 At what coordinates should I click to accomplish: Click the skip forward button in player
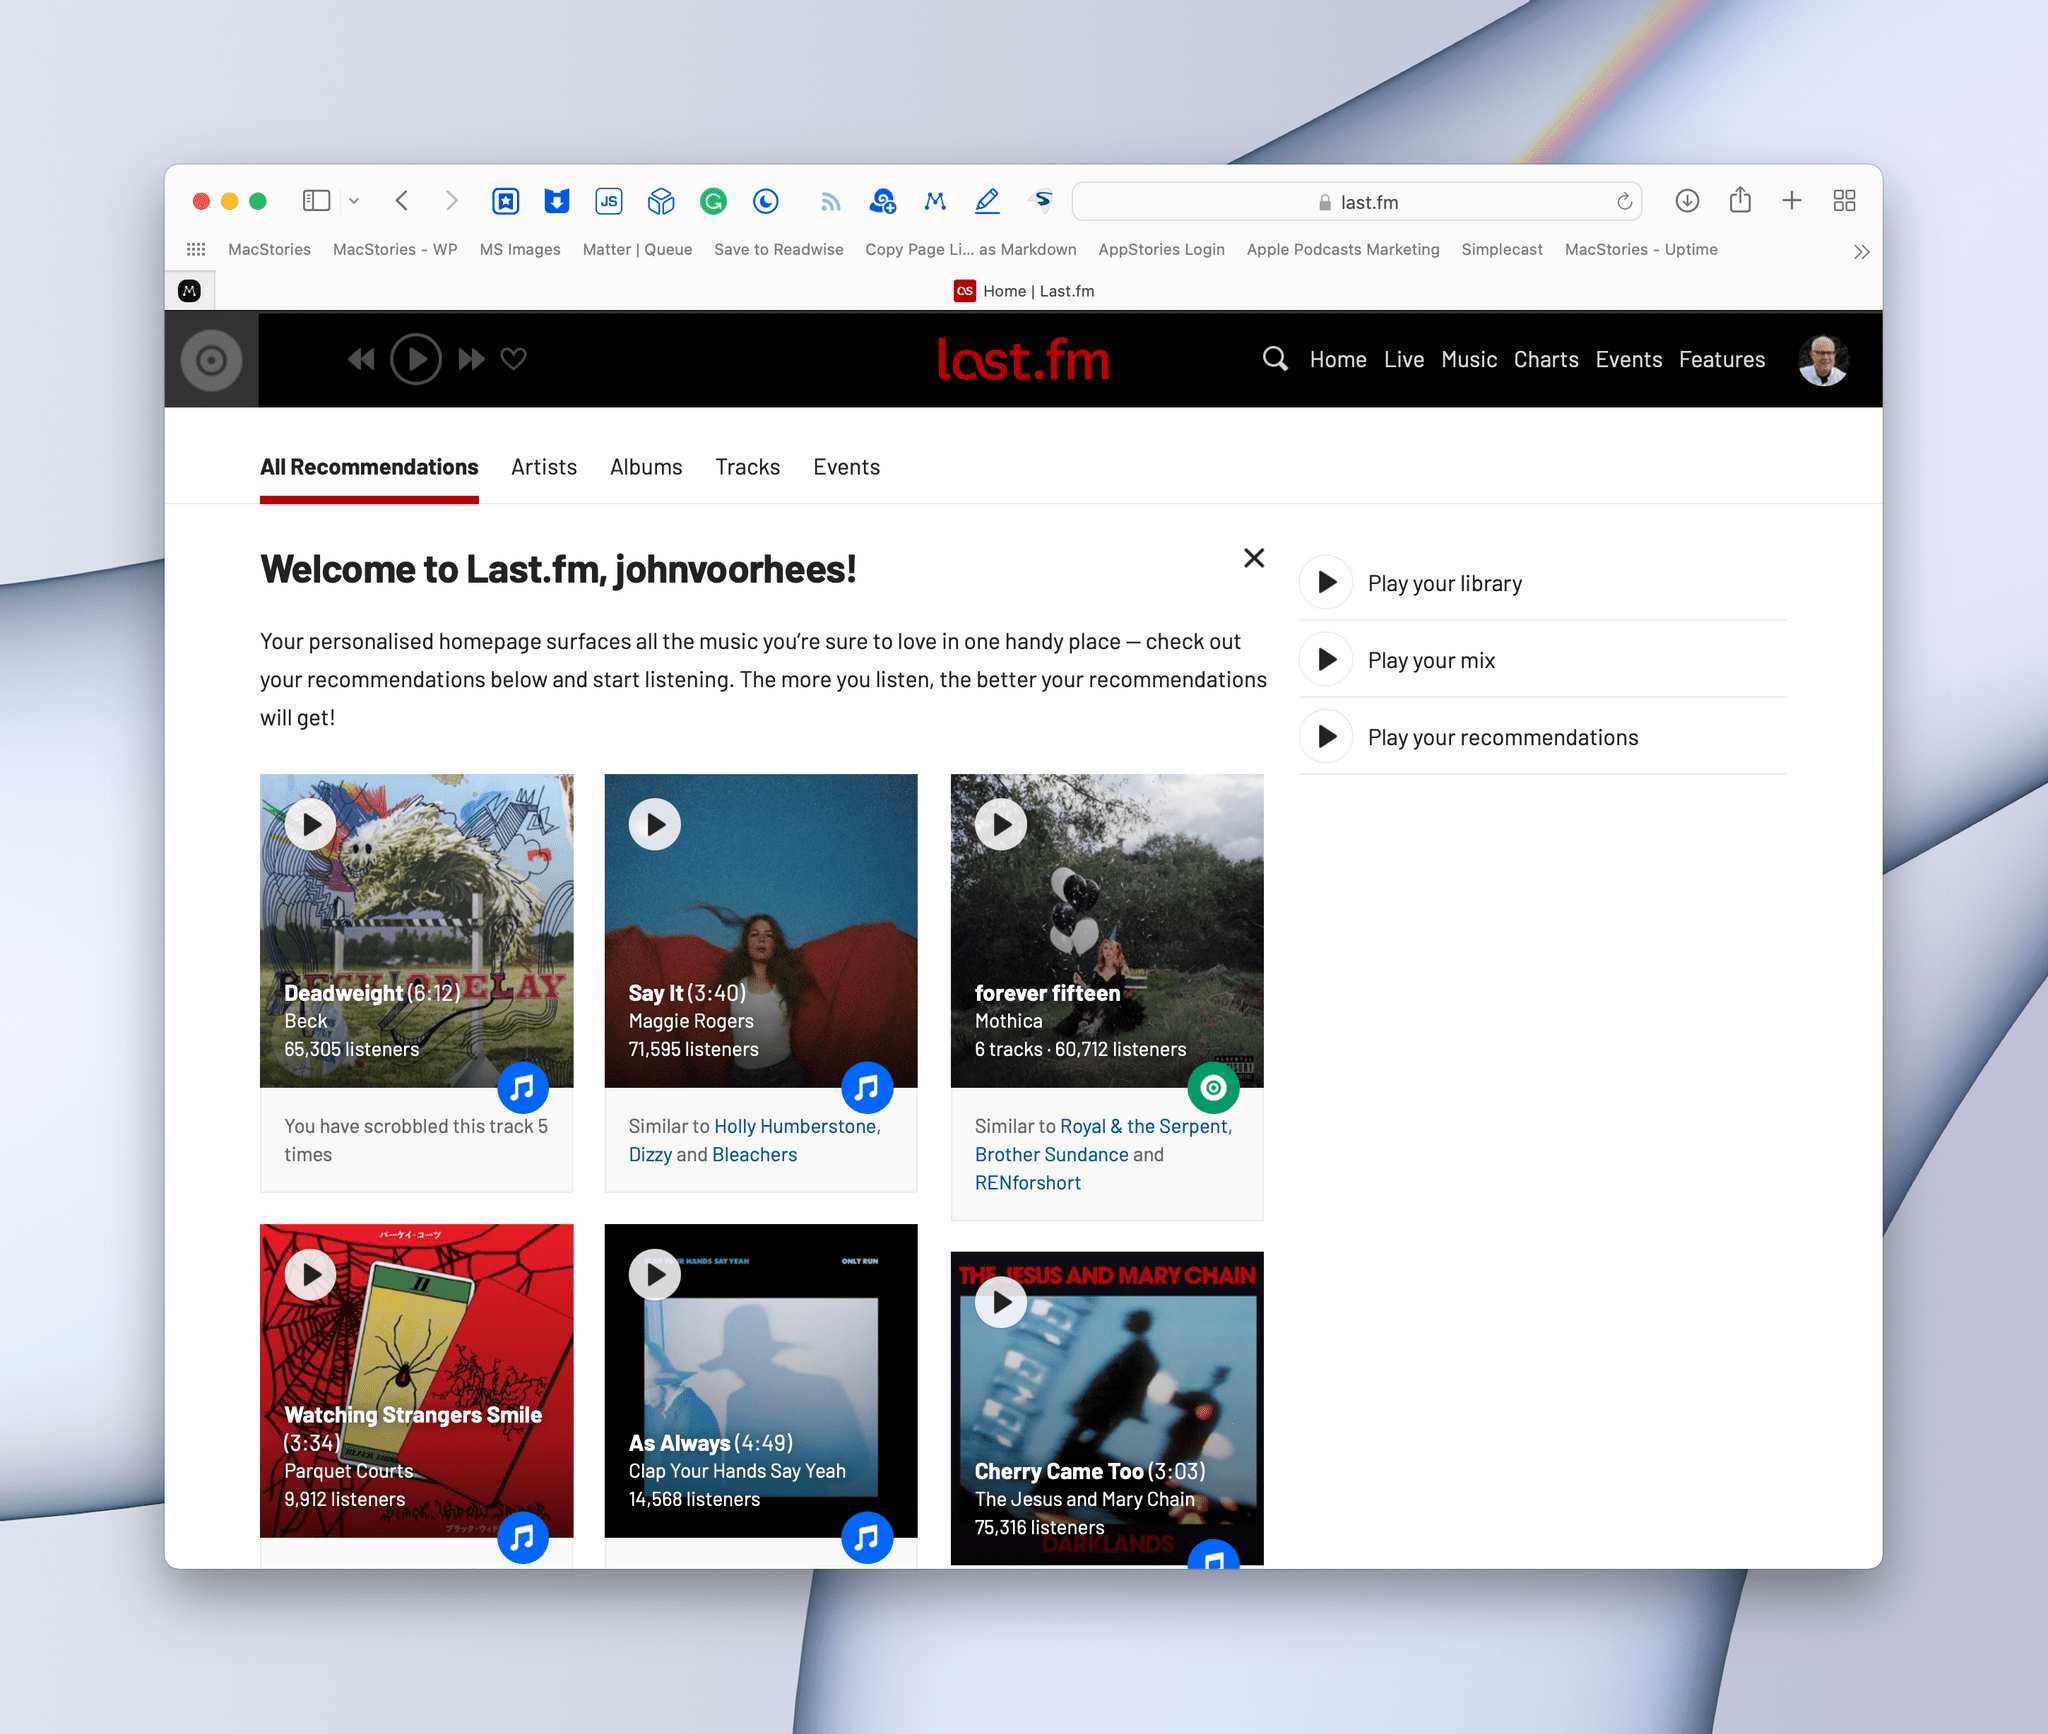[473, 358]
